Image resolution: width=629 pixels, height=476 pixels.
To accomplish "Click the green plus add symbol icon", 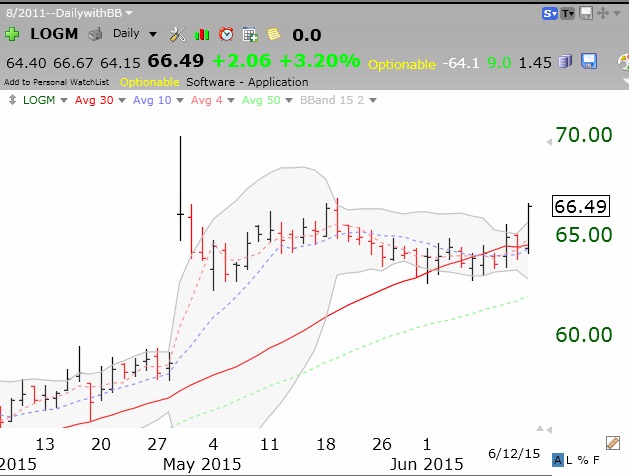I will (x=12, y=33).
